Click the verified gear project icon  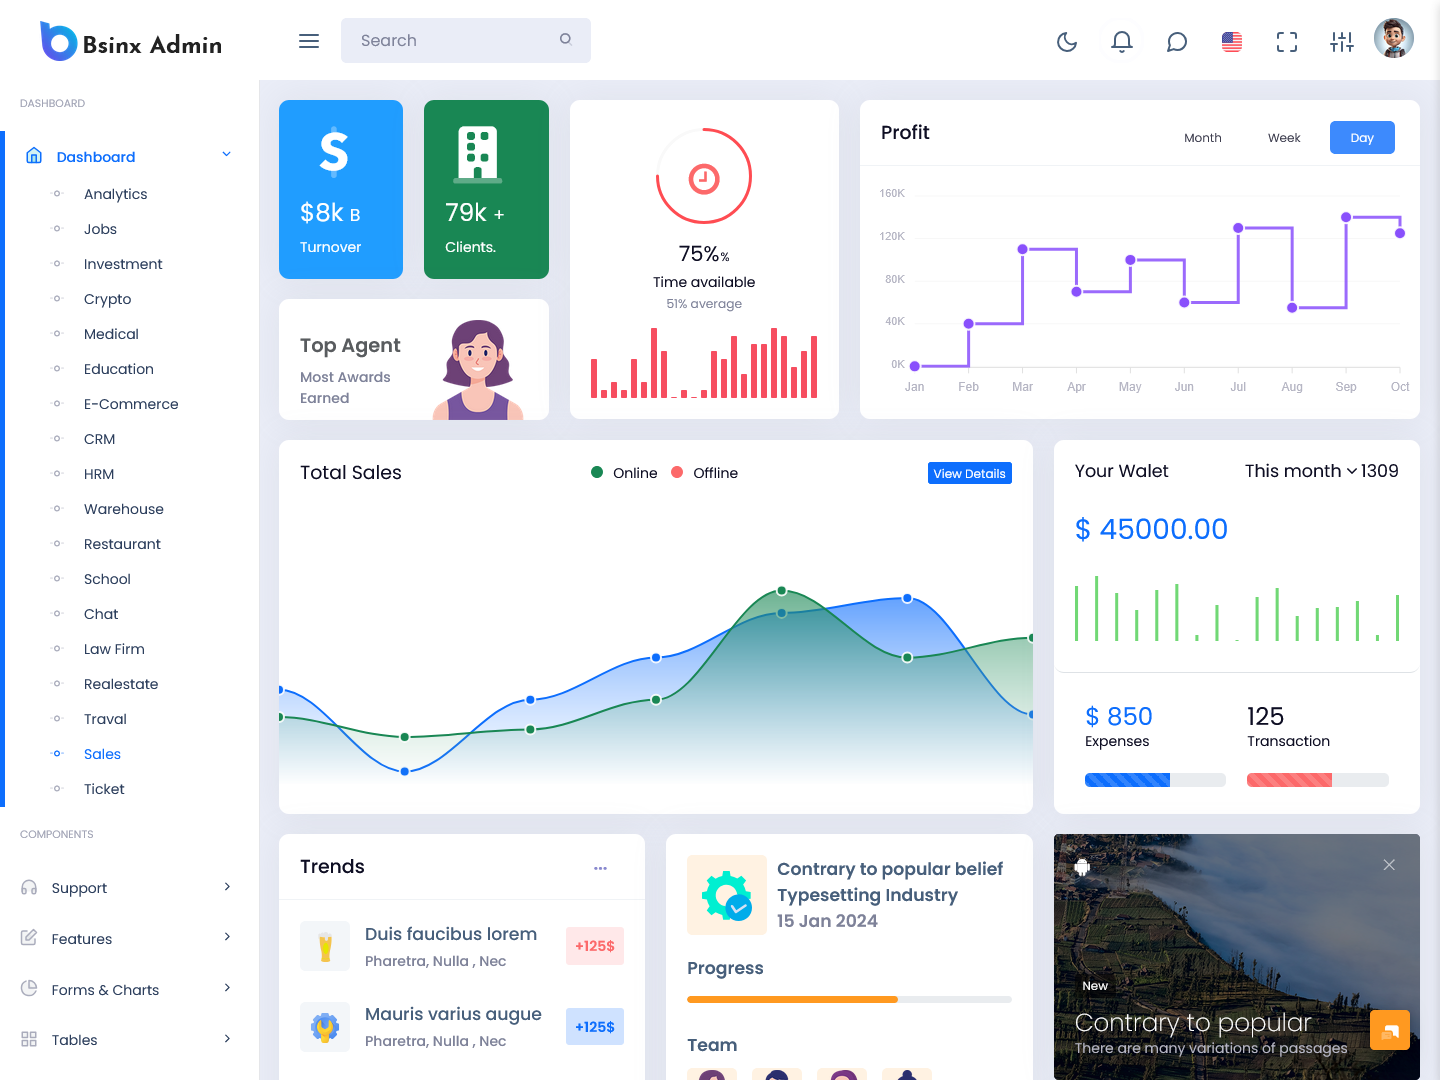pyautogui.click(x=727, y=895)
